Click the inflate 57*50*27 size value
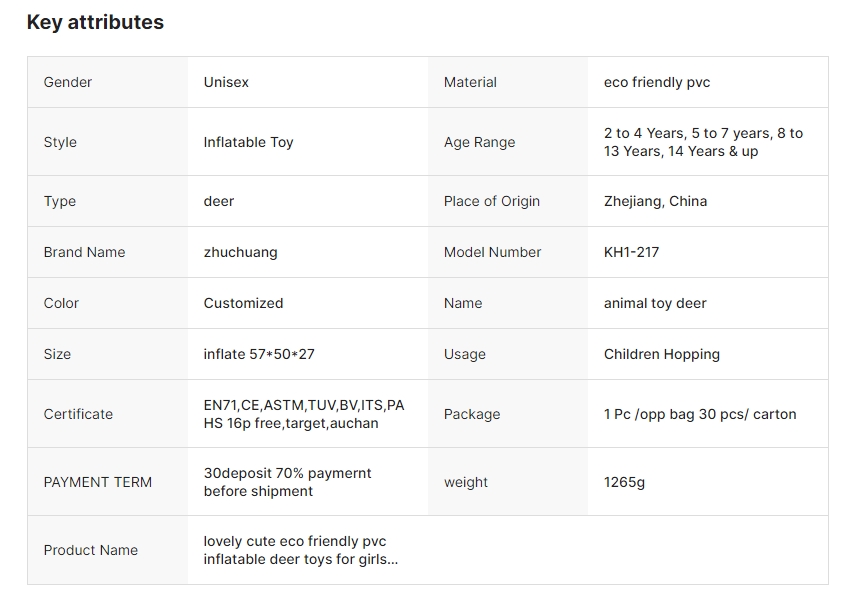Image resolution: width=852 pixels, height=605 pixels. point(259,354)
